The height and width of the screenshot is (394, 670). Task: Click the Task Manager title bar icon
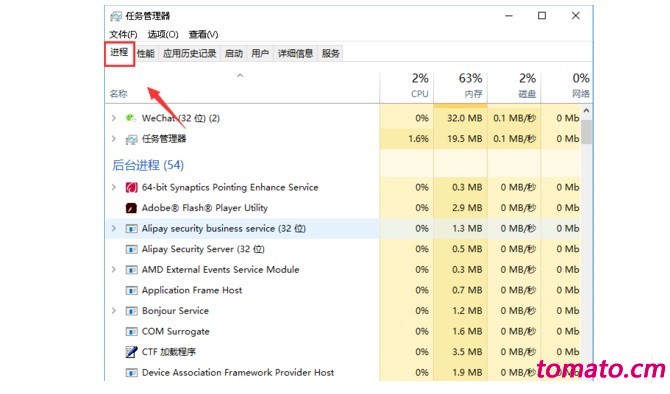[116, 16]
